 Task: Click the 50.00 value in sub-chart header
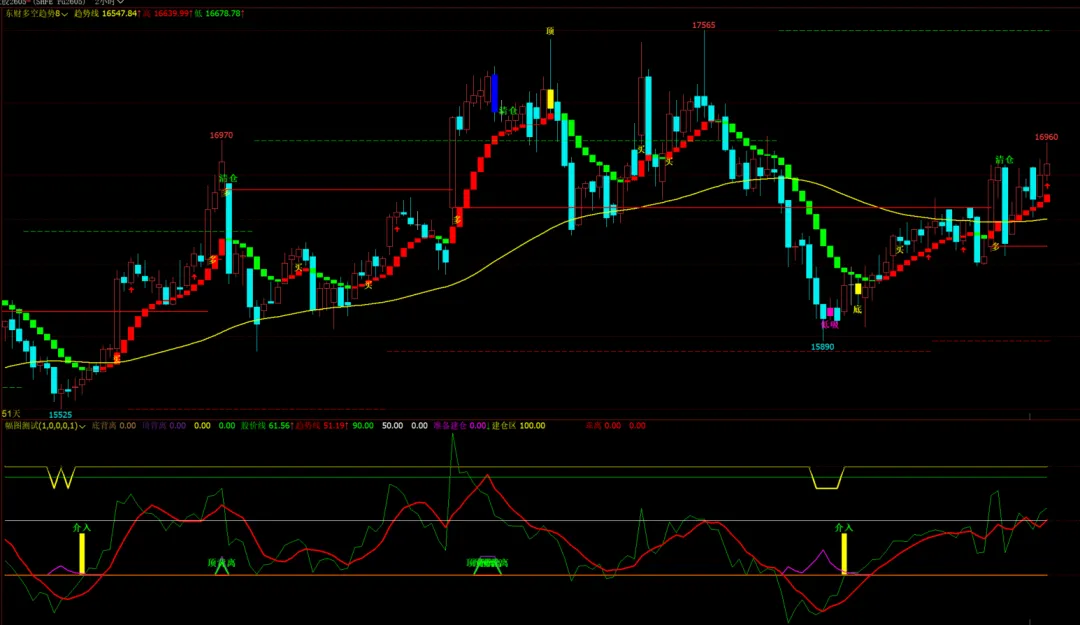[x=393, y=426]
